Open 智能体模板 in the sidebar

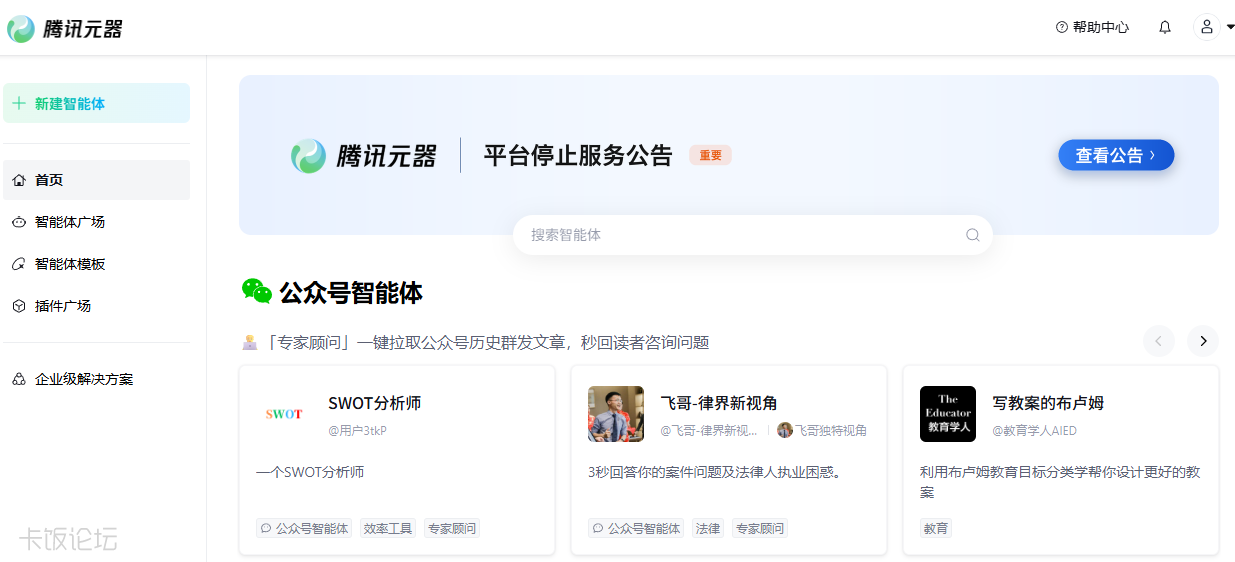click(x=96, y=264)
